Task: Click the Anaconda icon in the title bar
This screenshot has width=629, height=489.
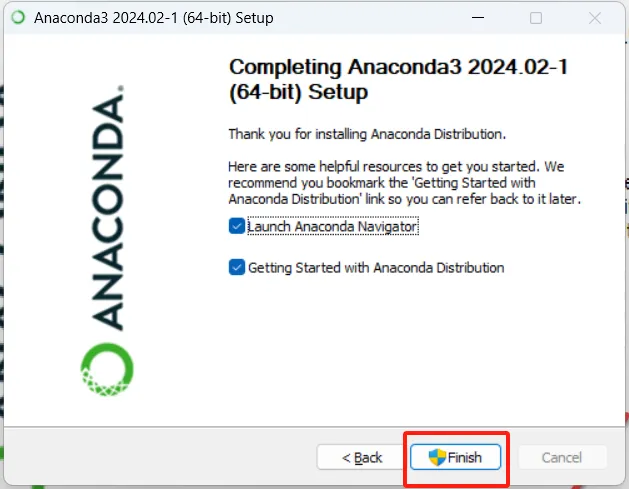Action: 18,18
